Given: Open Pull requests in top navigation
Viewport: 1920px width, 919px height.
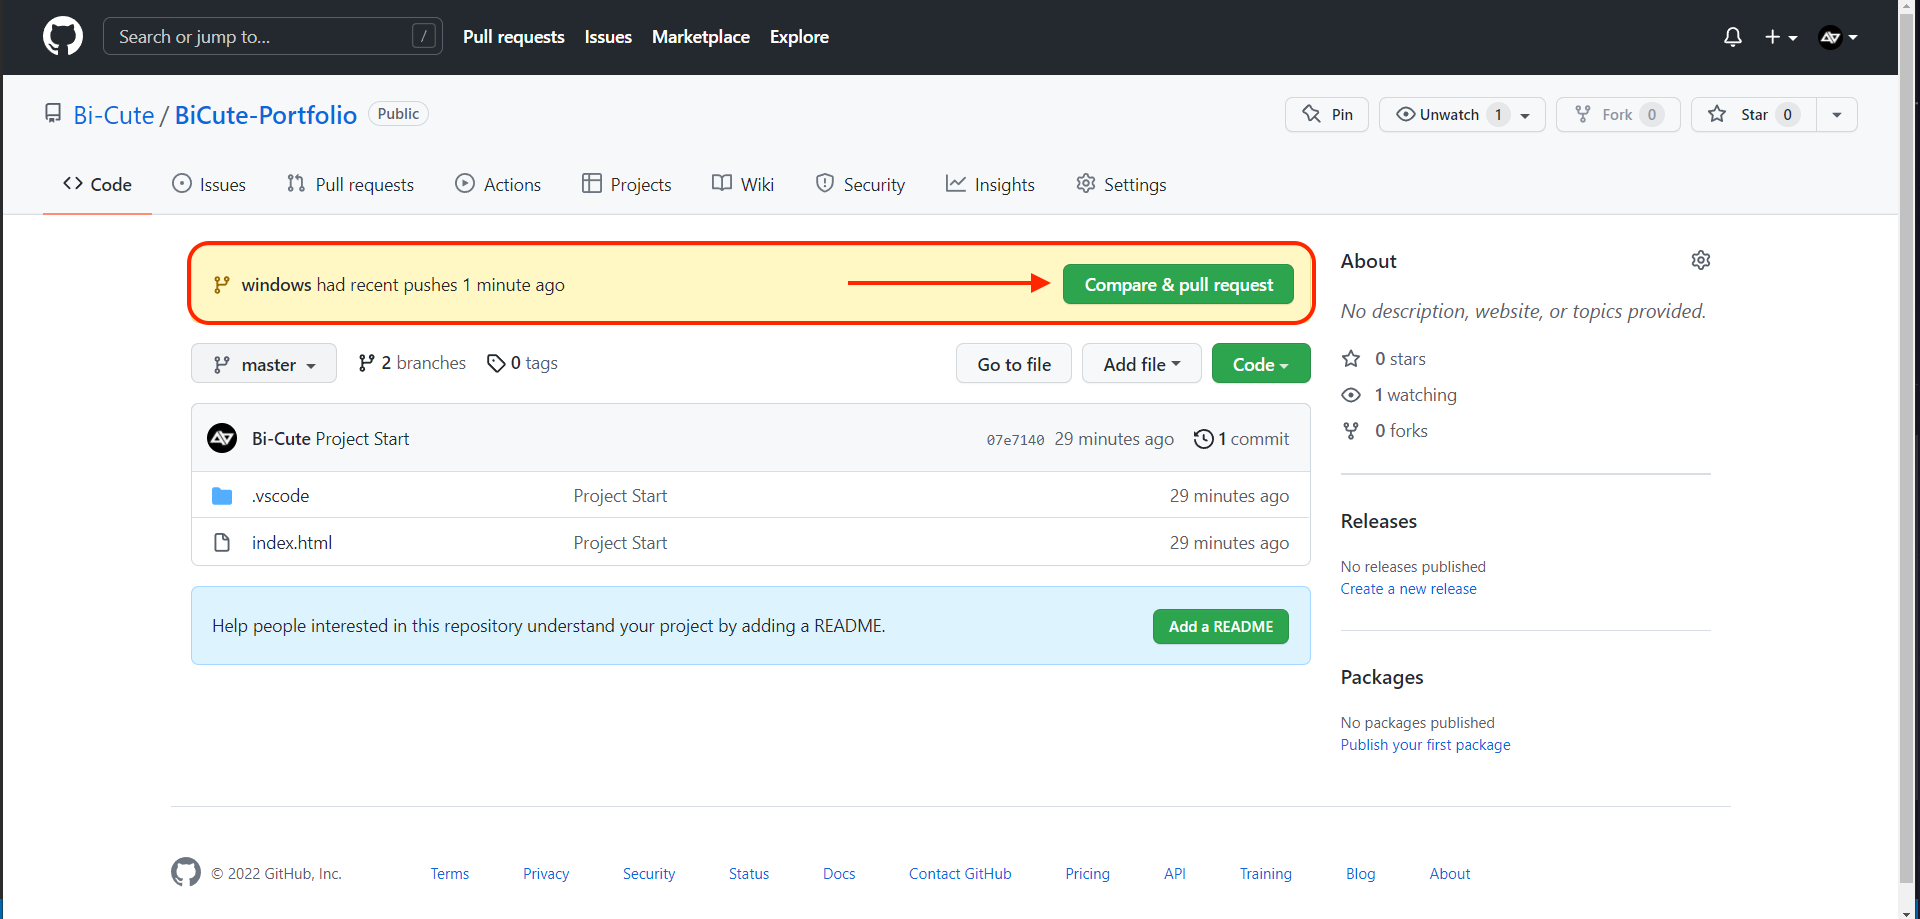Looking at the screenshot, I should tap(514, 37).
